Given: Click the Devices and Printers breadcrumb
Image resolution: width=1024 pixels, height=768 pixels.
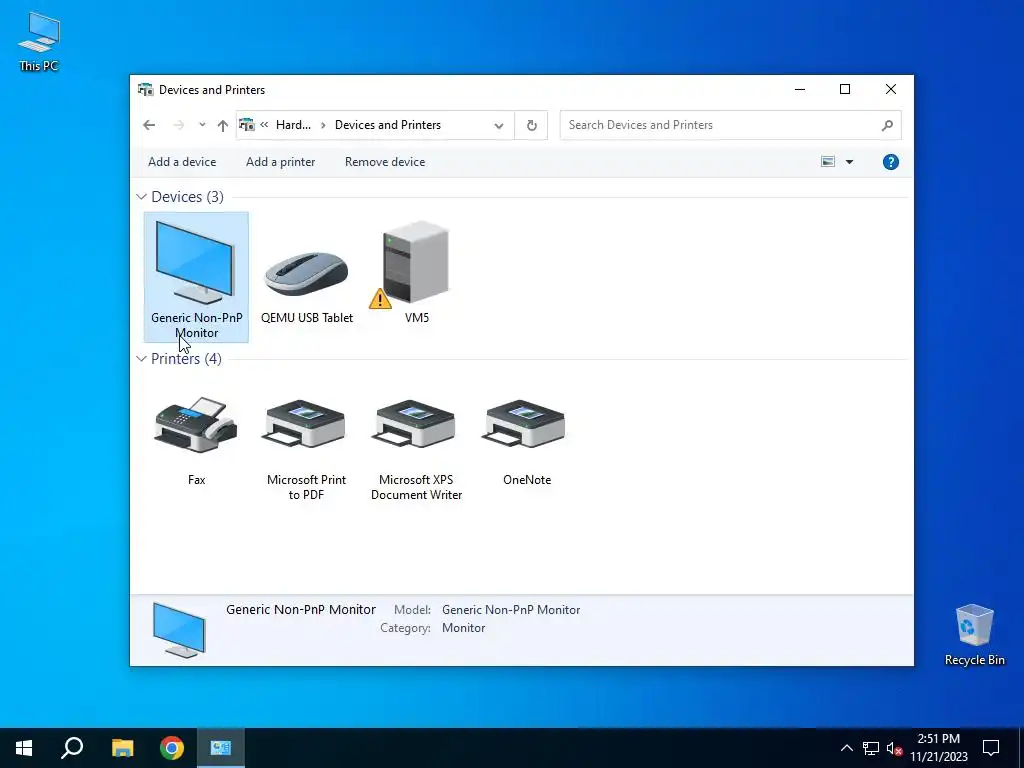Looking at the screenshot, I should 388,125.
